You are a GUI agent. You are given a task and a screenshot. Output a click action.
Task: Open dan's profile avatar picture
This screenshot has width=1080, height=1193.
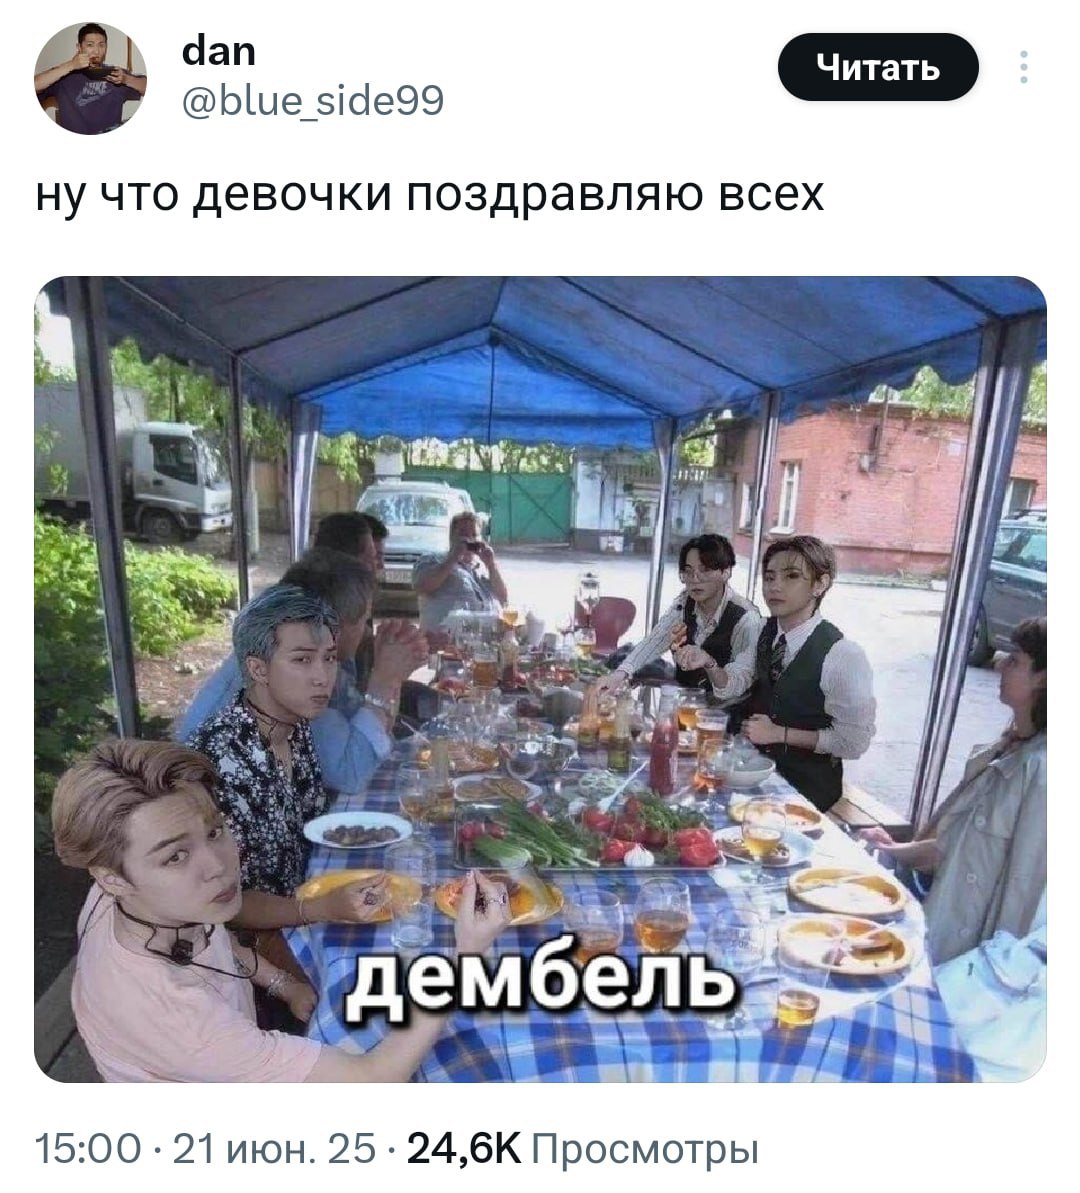(90, 78)
